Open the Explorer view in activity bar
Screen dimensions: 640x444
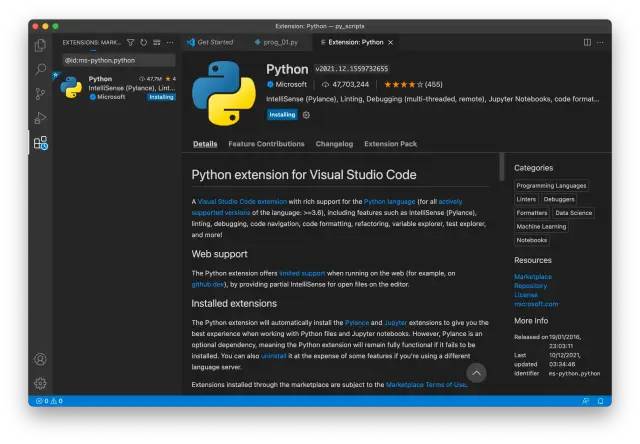pyautogui.click(x=40, y=45)
